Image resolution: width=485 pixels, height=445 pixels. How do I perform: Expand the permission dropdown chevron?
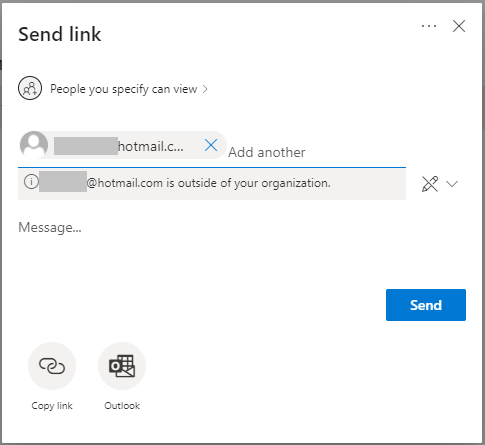(452, 184)
